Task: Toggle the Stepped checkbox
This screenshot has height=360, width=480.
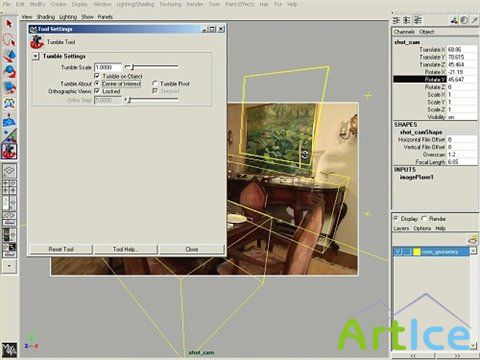Action: pyautogui.click(x=155, y=91)
